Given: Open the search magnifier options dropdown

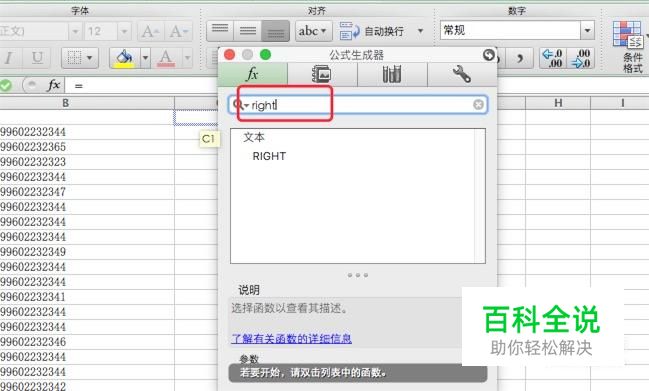Looking at the screenshot, I should (x=240, y=105).
